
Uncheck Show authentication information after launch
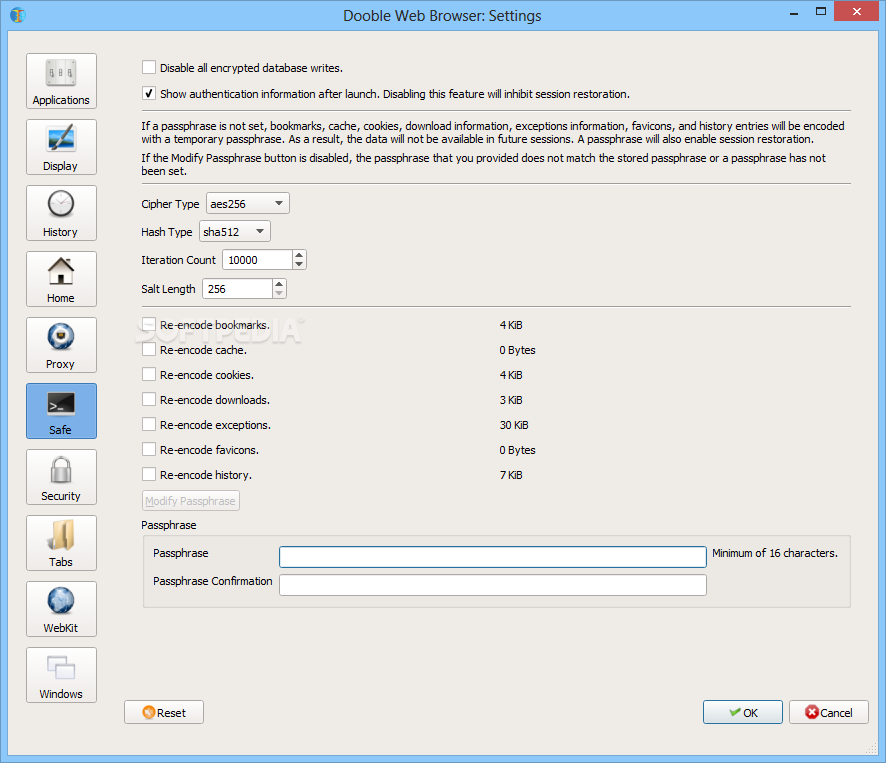(x=149, y=94)
